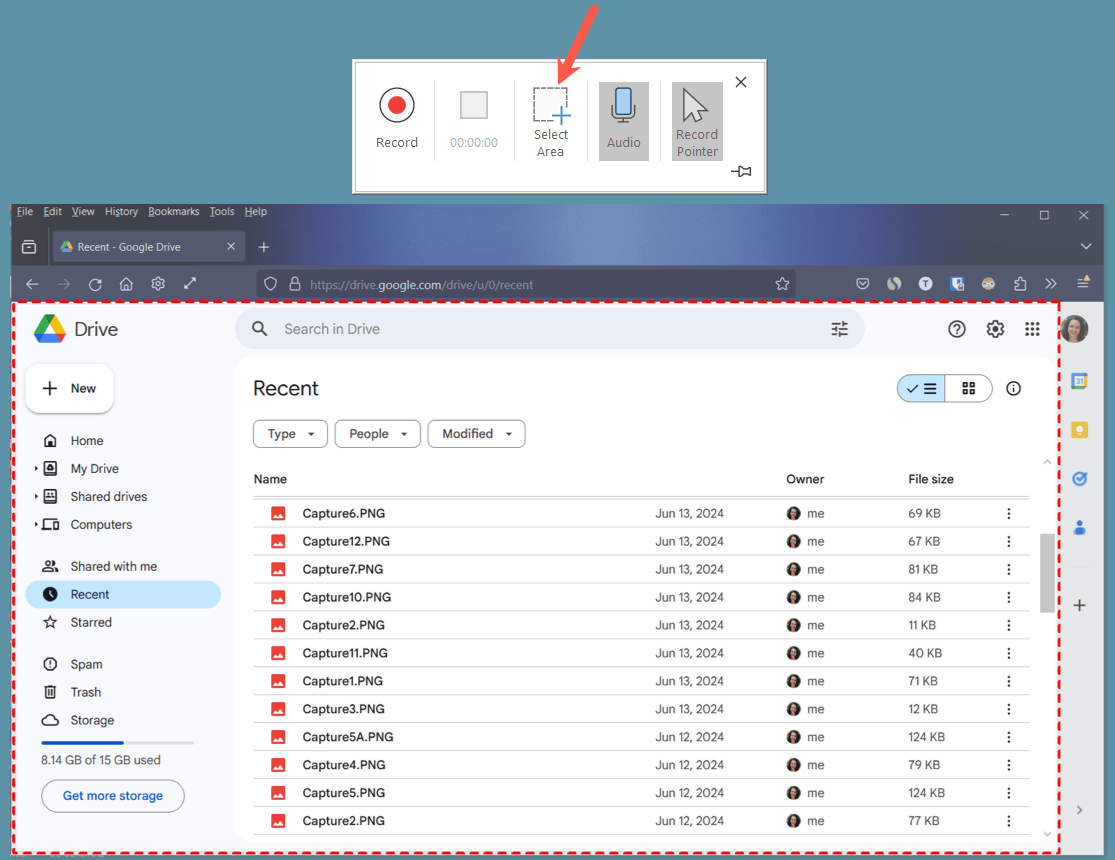Switch to list layout view
Image resolution: width=1115 pixels, height=860 pixels.
point(921,388)
